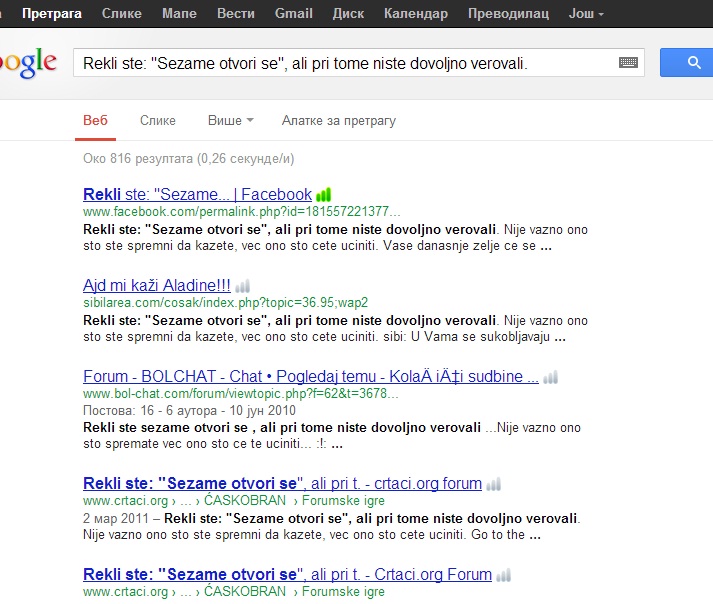Open the Ajd mi kaži Aladine!!! result

tap(157, 285)
